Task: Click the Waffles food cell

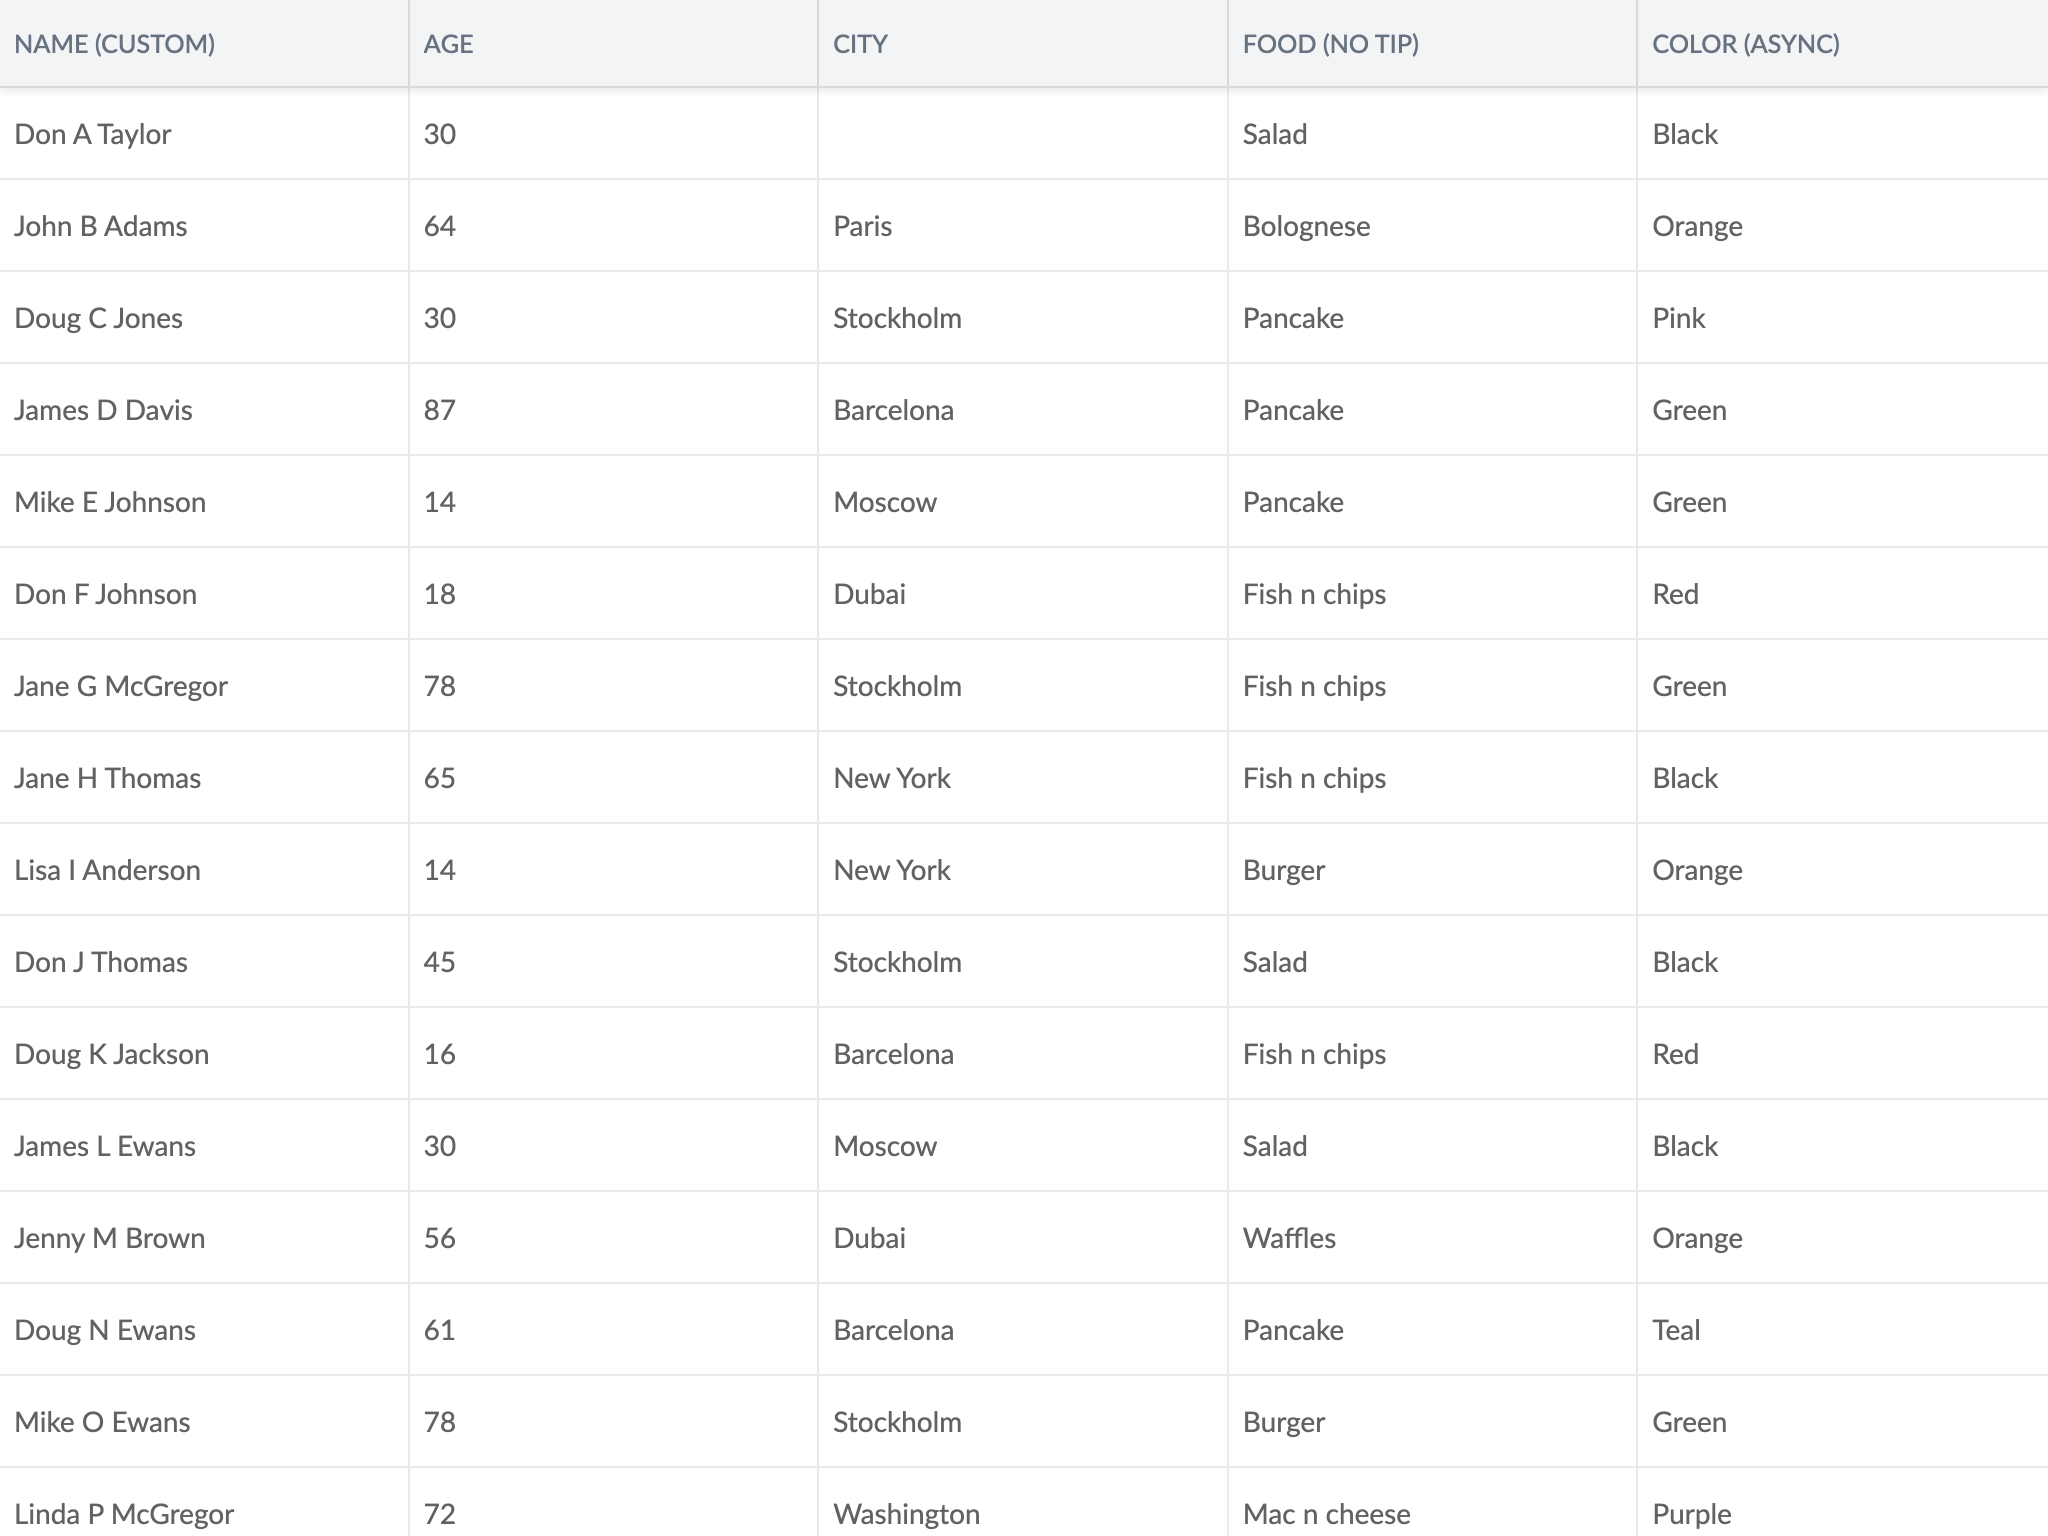Action: coord(1432,1238)
